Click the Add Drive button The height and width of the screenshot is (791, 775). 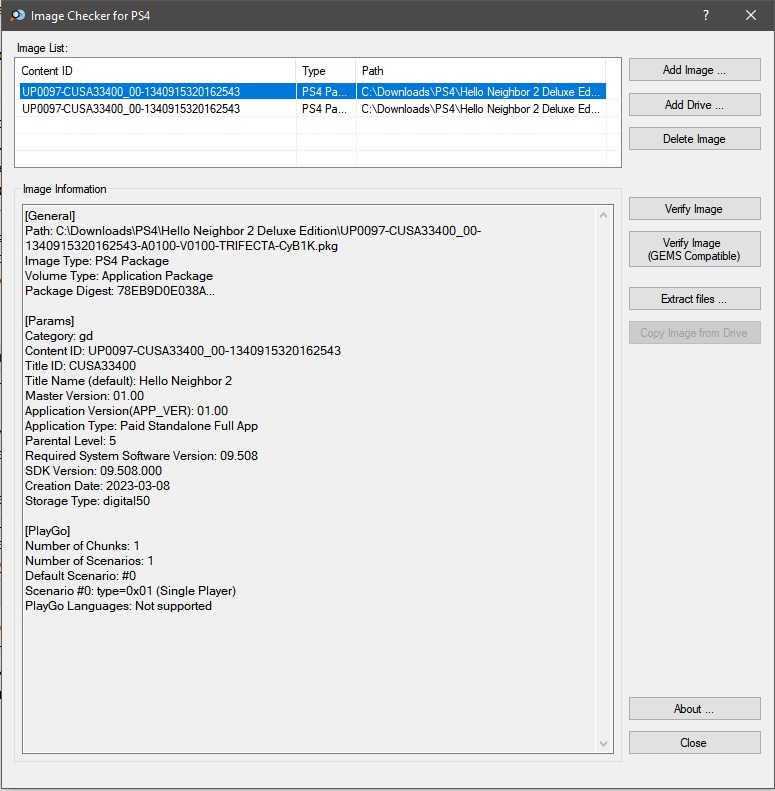tap(694, 104)
